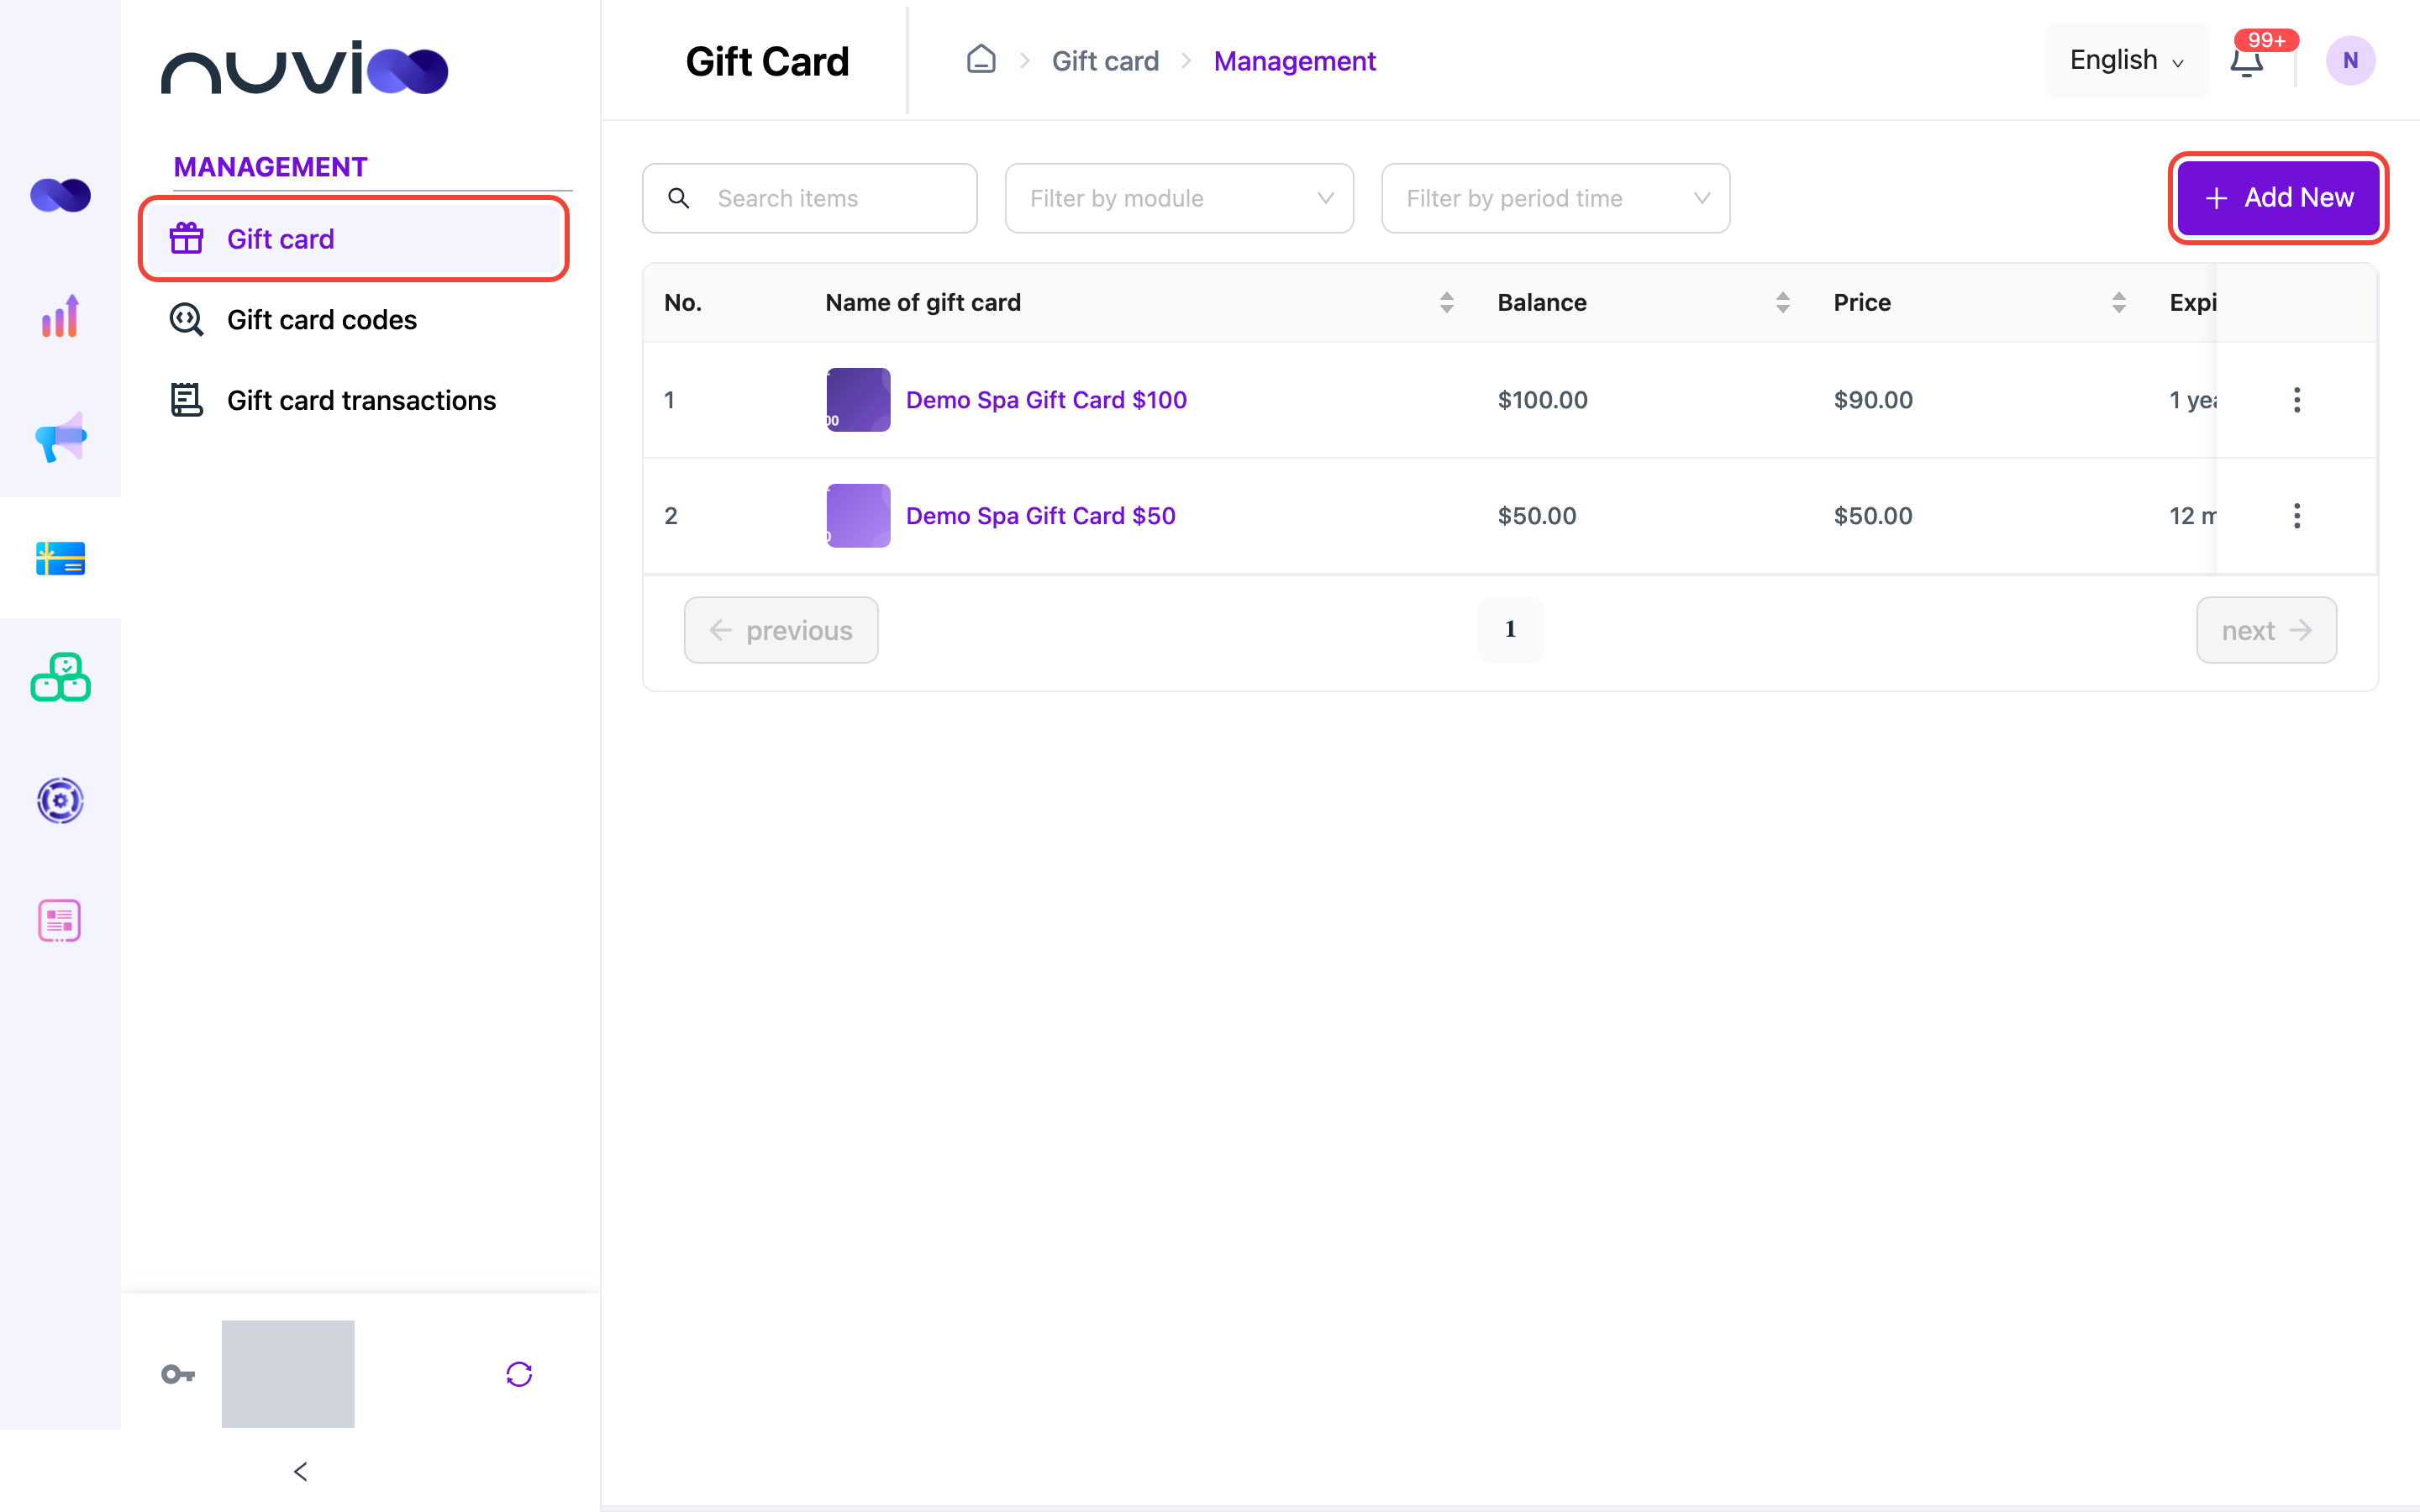The width and height of the screenshot is (2420, 1512).
Task: Open the N user avatar menu
Action: pos(2350,60)
